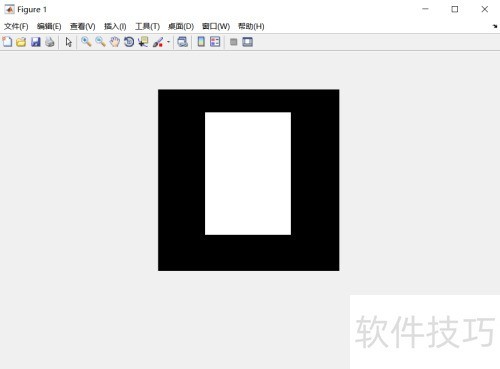Viewport: 500px width, 369px height.
Task: Click the white rectangle in the image
Action: (x=248, y=174)
